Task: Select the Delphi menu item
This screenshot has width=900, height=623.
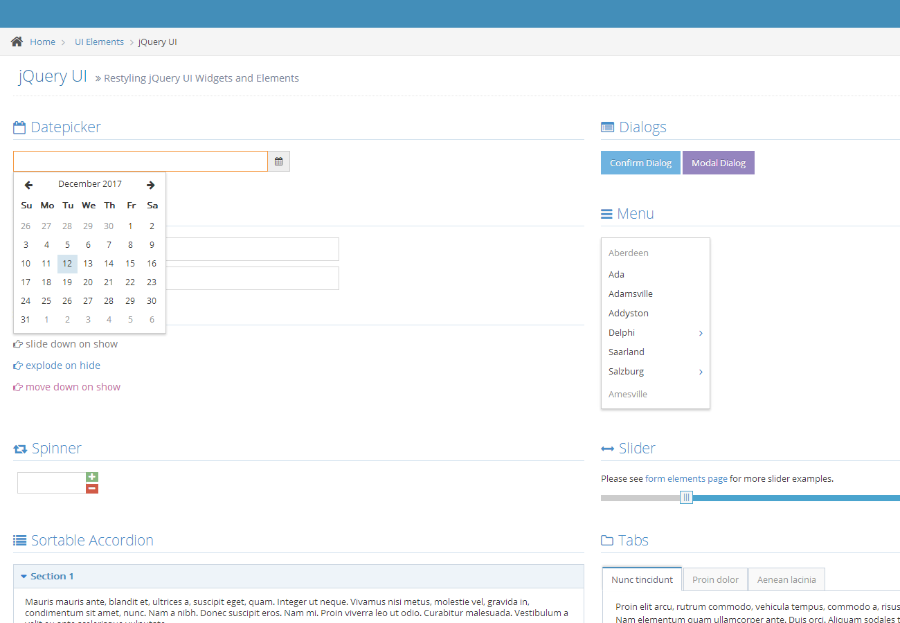Action: tap(655, 333)
